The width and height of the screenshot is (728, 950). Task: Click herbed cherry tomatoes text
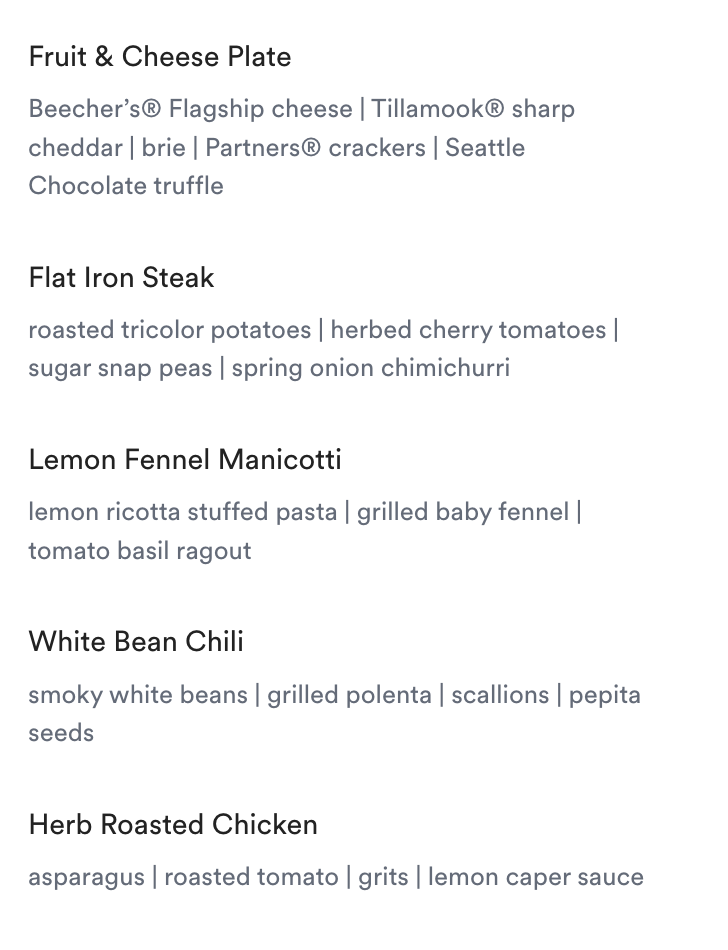tap(468, 330)
